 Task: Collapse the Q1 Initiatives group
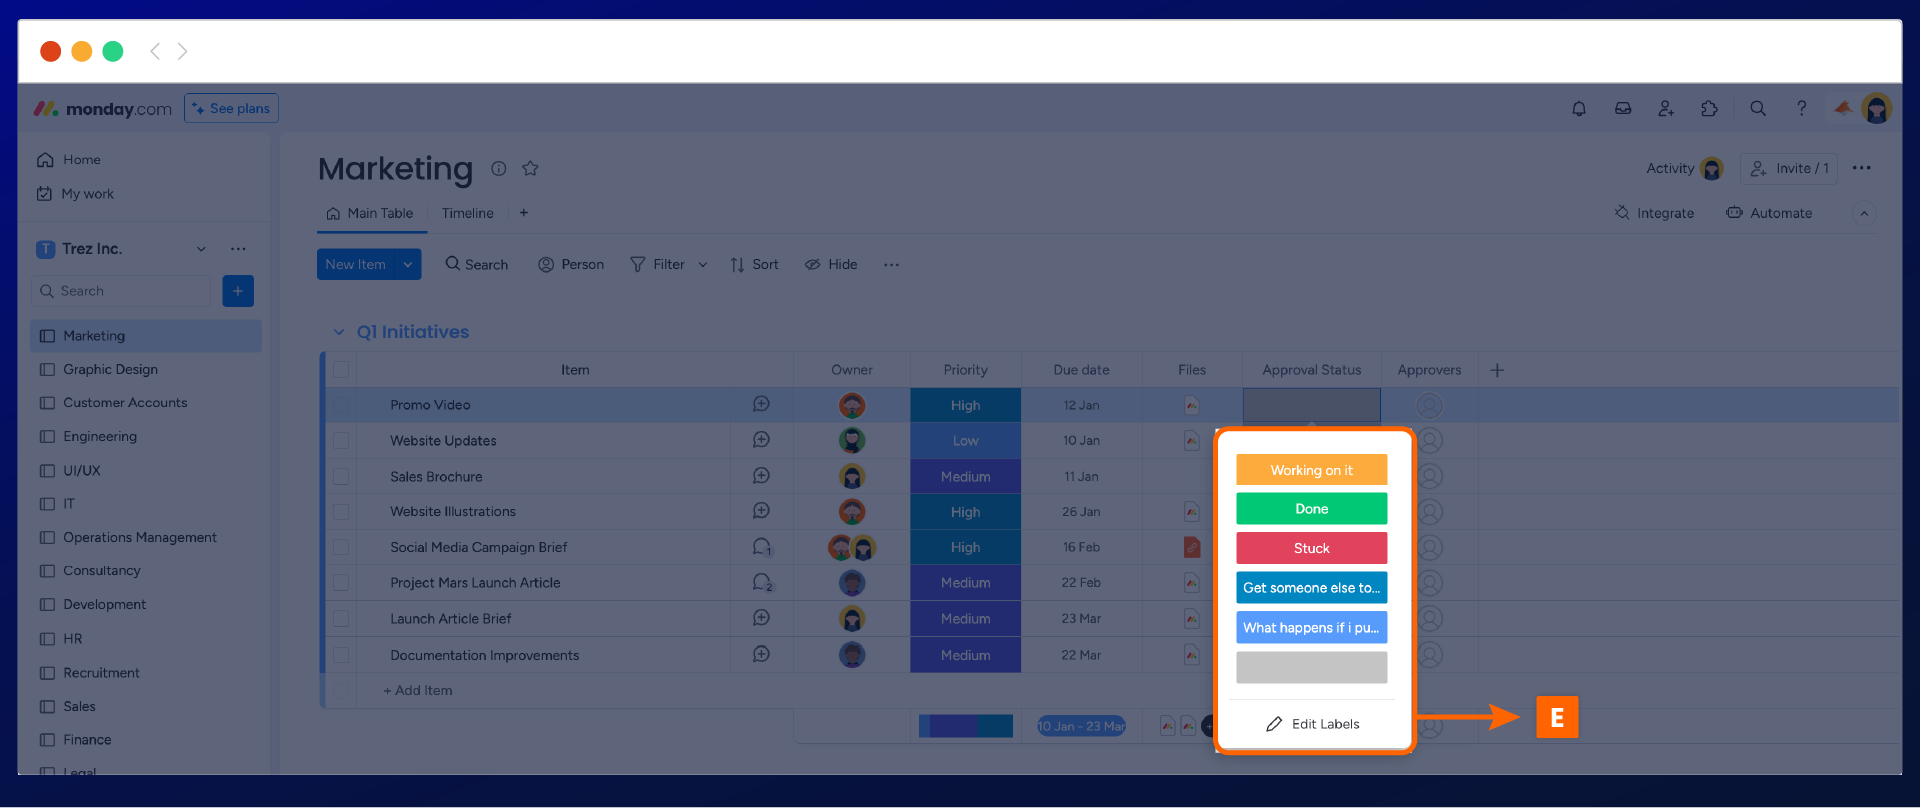point(339,332)
